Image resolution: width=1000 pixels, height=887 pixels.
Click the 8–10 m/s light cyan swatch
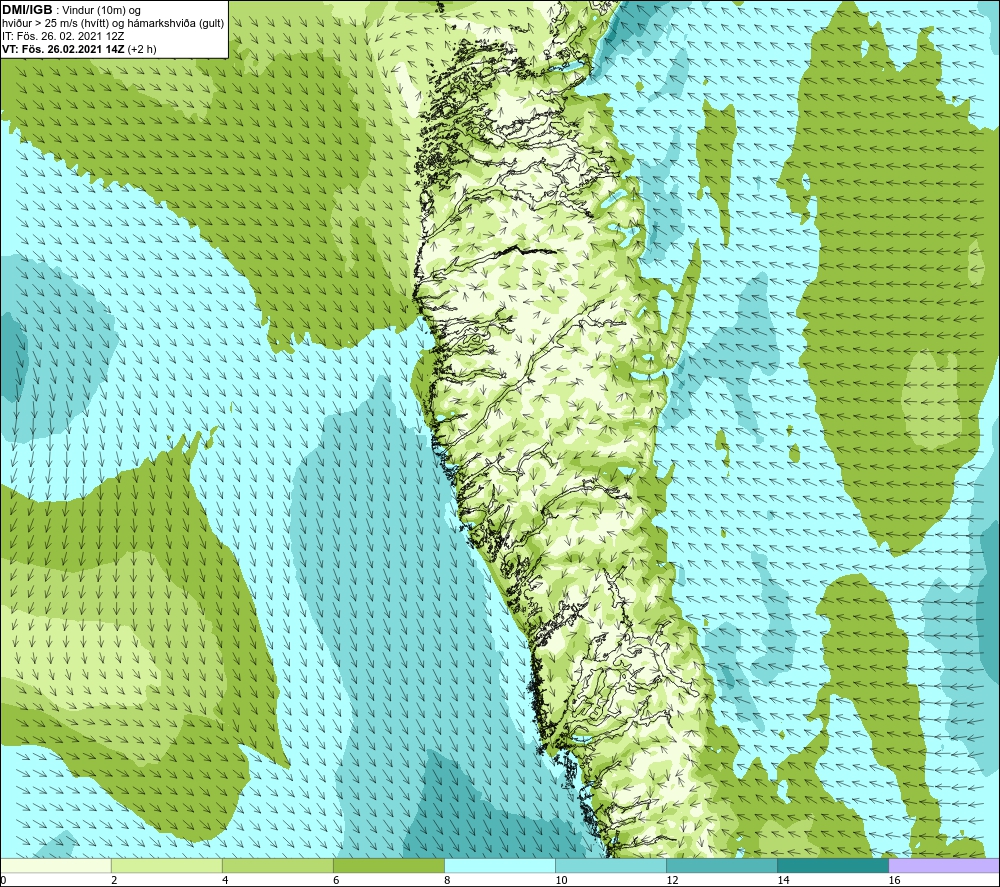(x=499, y=865)
